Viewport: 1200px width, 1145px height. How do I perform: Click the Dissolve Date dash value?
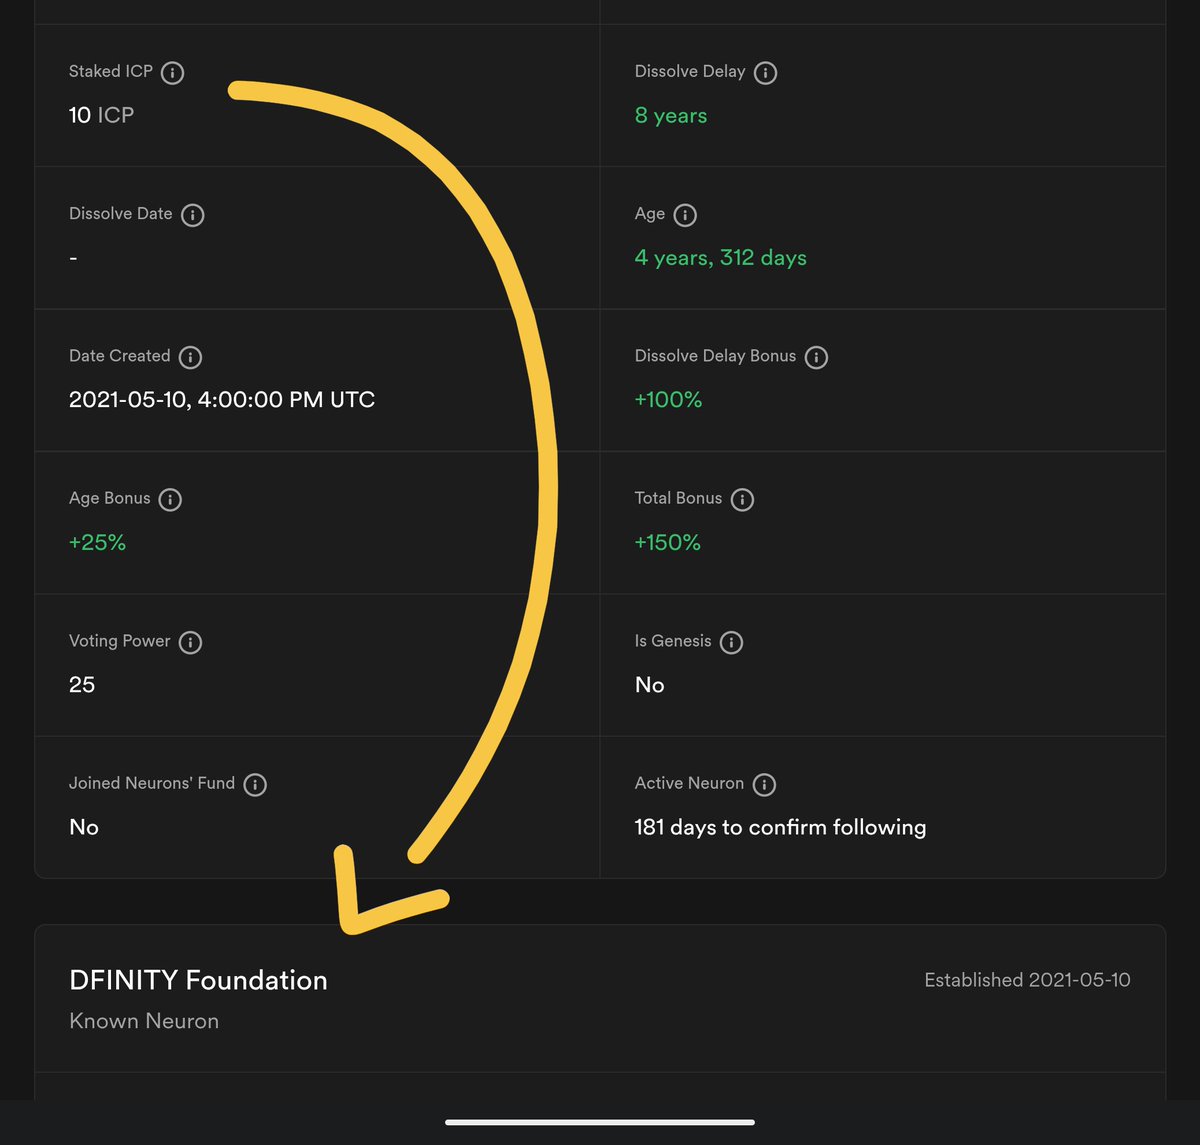(73, 258)
